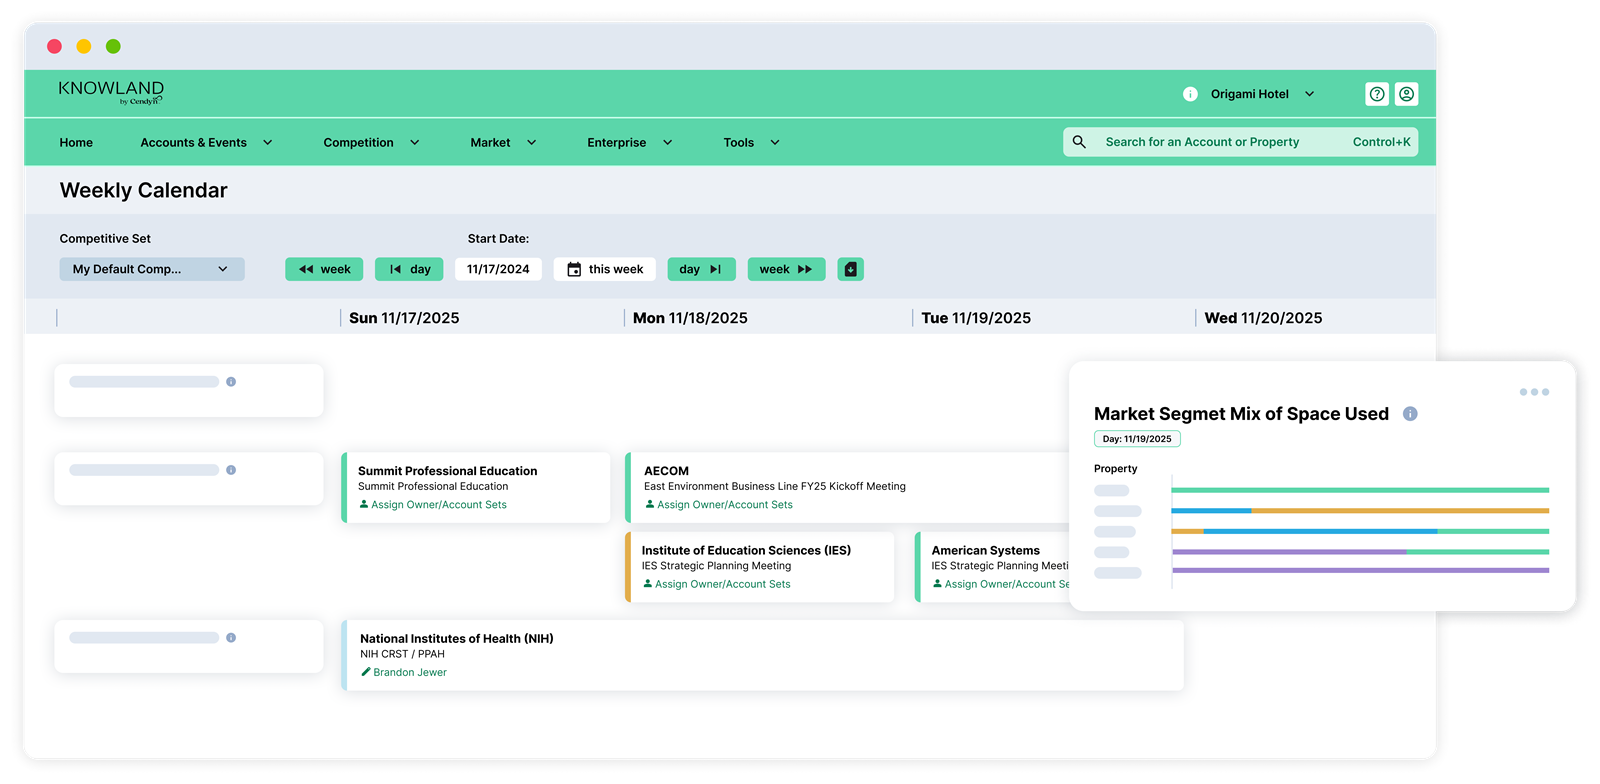
Task: Assign owner on American Systems event
Action: pos(1006,584)
